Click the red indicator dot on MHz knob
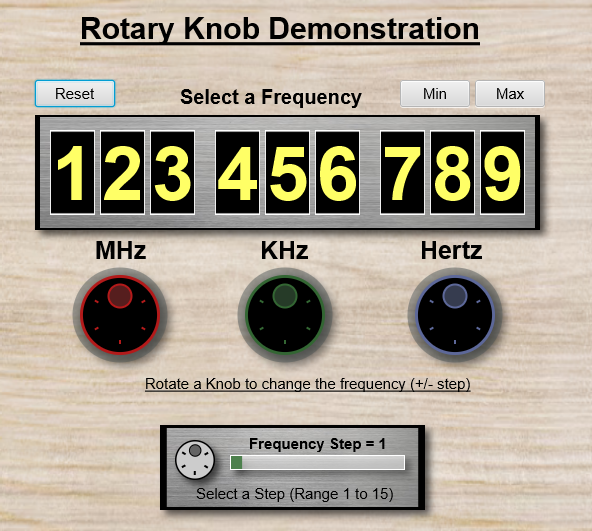This screenshot has width=592, height=531. [120, 296]
